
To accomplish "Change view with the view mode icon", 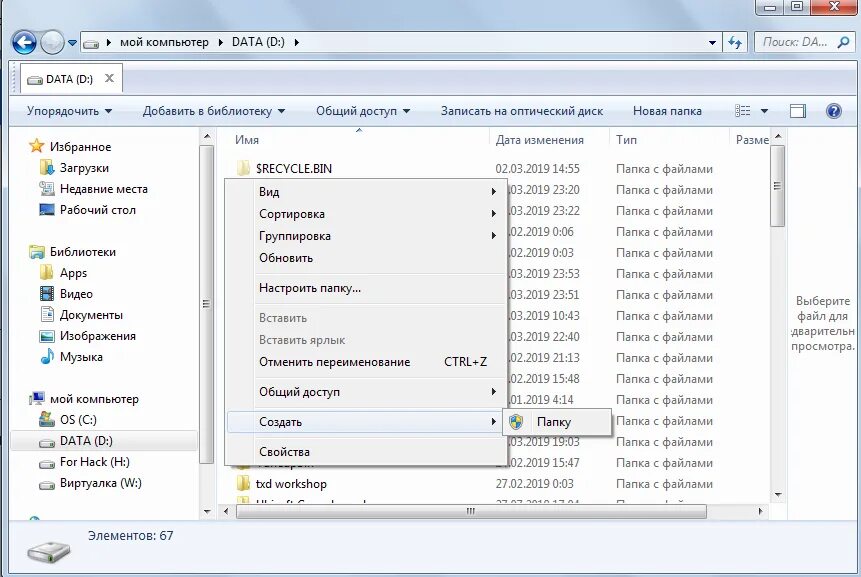I will click(x=742, y=111).
